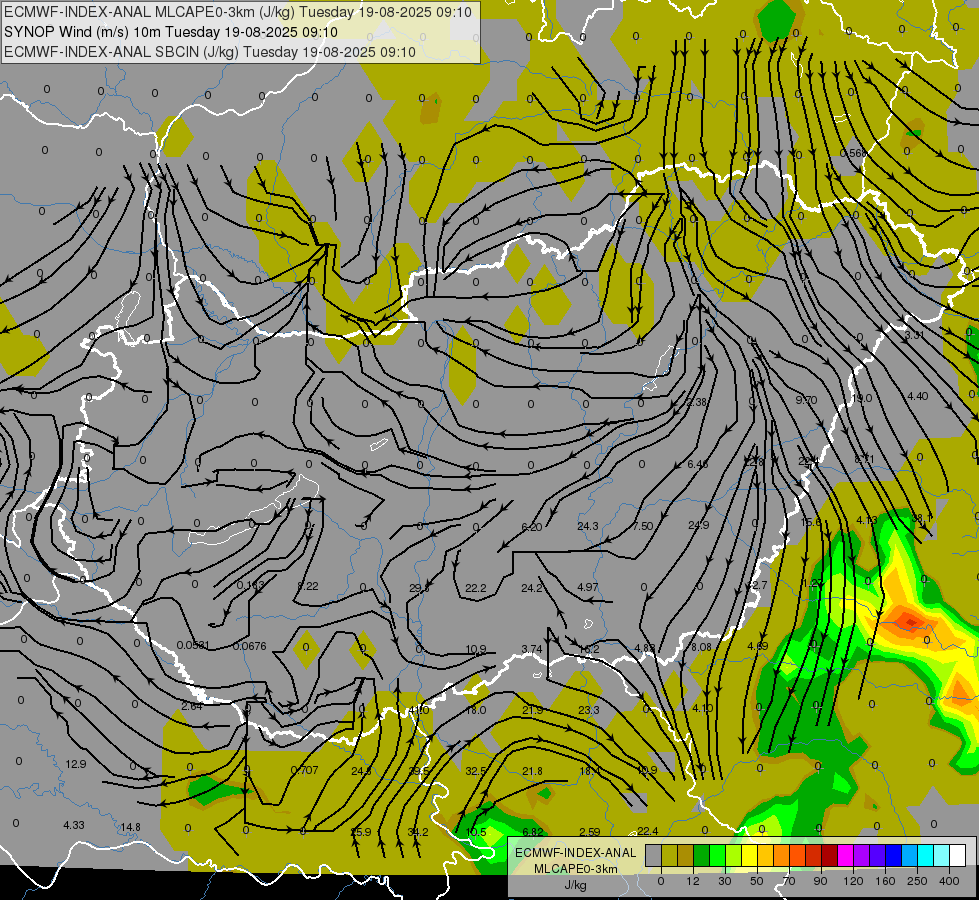Click the map value 0.0676
979x900 pixels.
coord(249,646)
